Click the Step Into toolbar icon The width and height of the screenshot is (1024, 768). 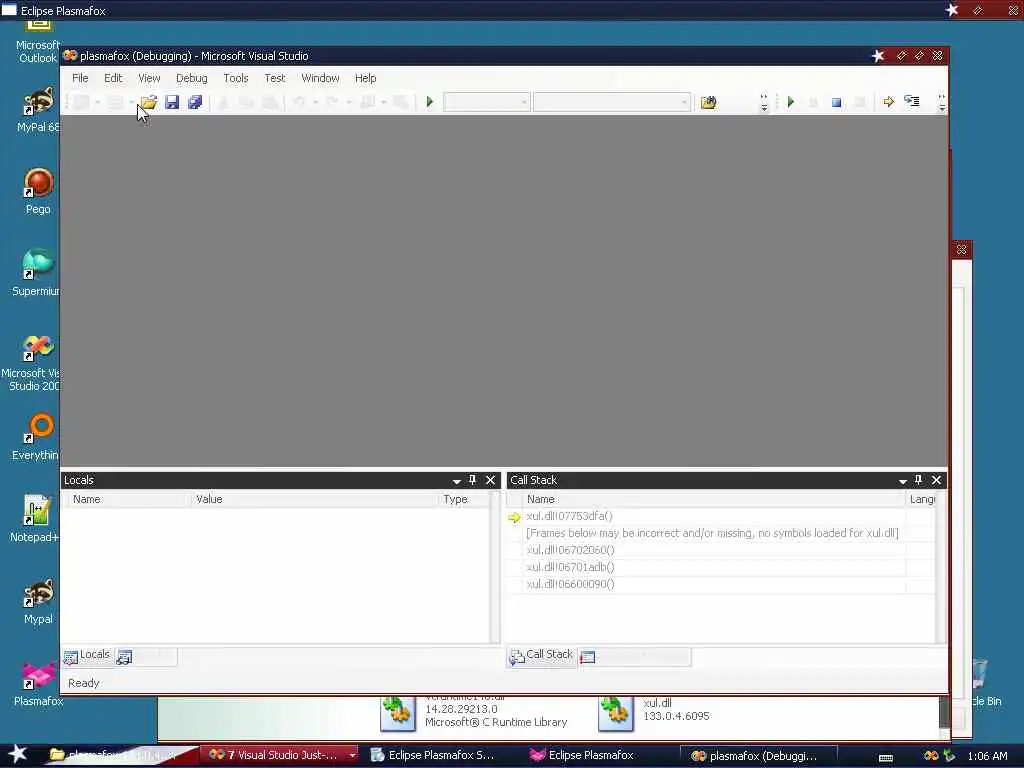point(912,101)
